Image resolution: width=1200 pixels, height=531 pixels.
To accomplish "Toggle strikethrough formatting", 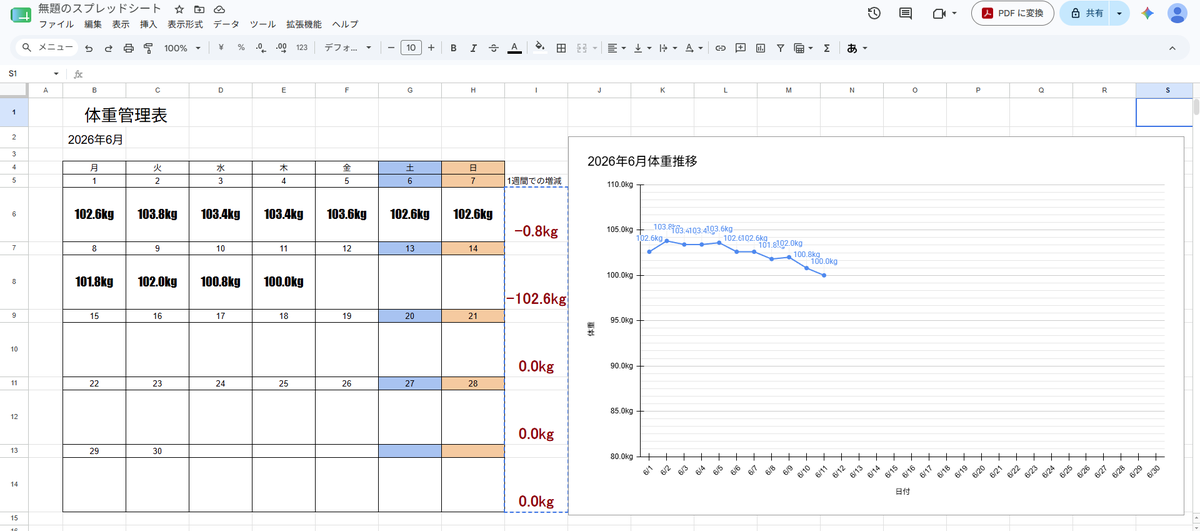I will click(x=493, y=47).
